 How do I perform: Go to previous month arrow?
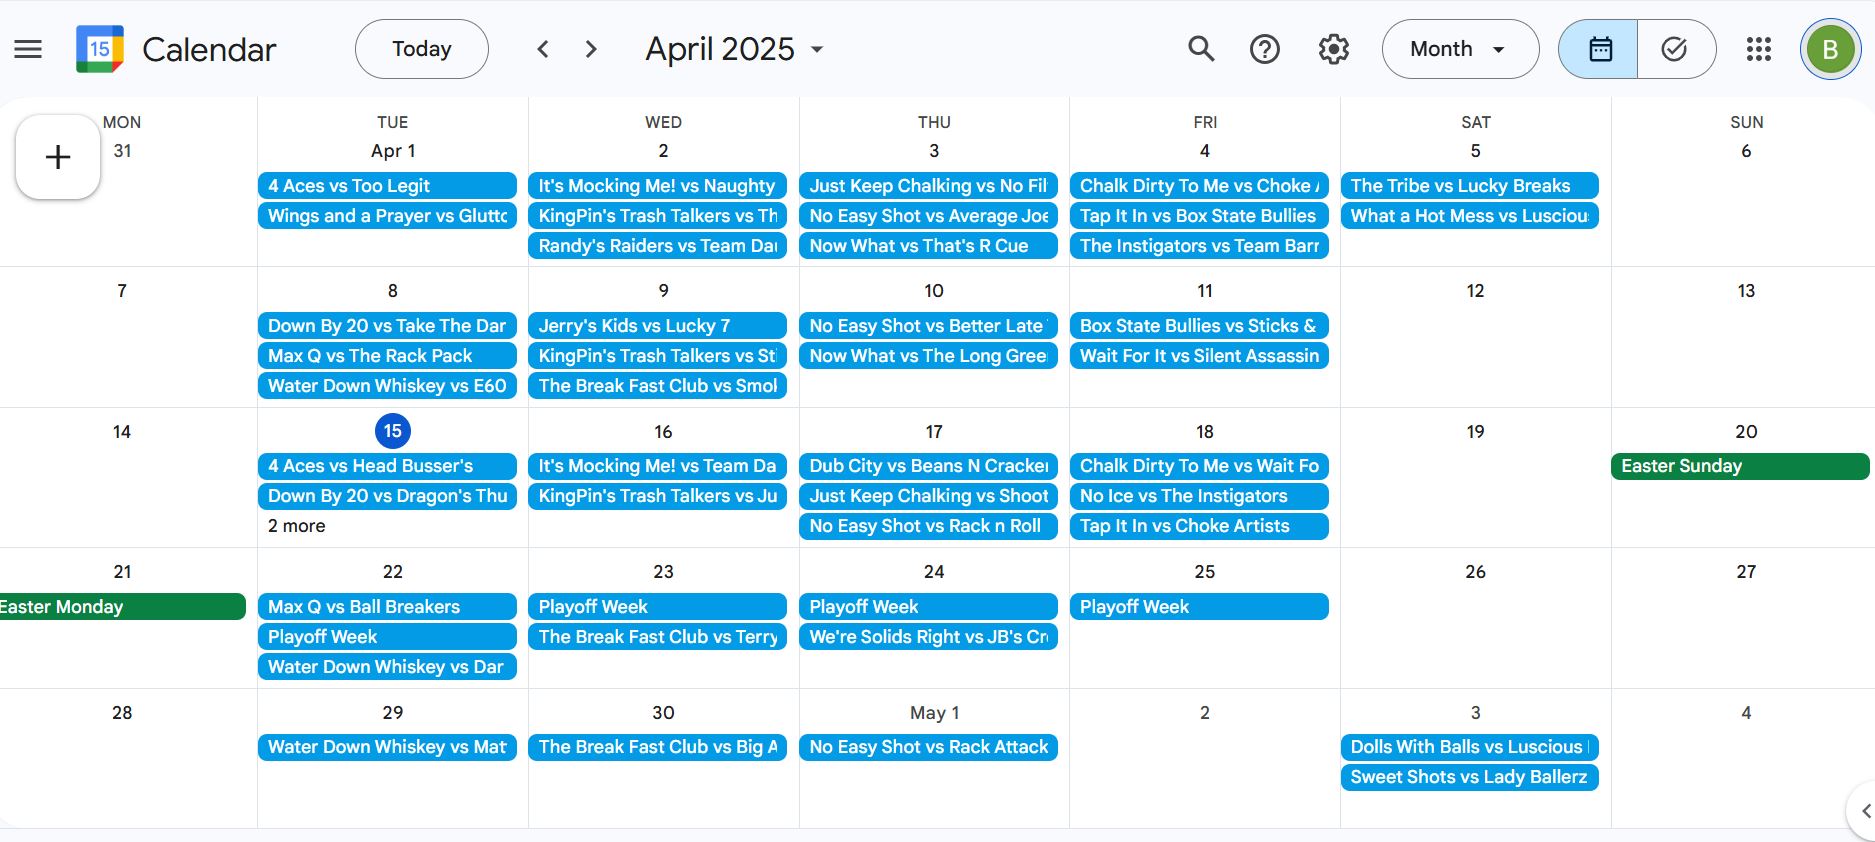point(543,49)
